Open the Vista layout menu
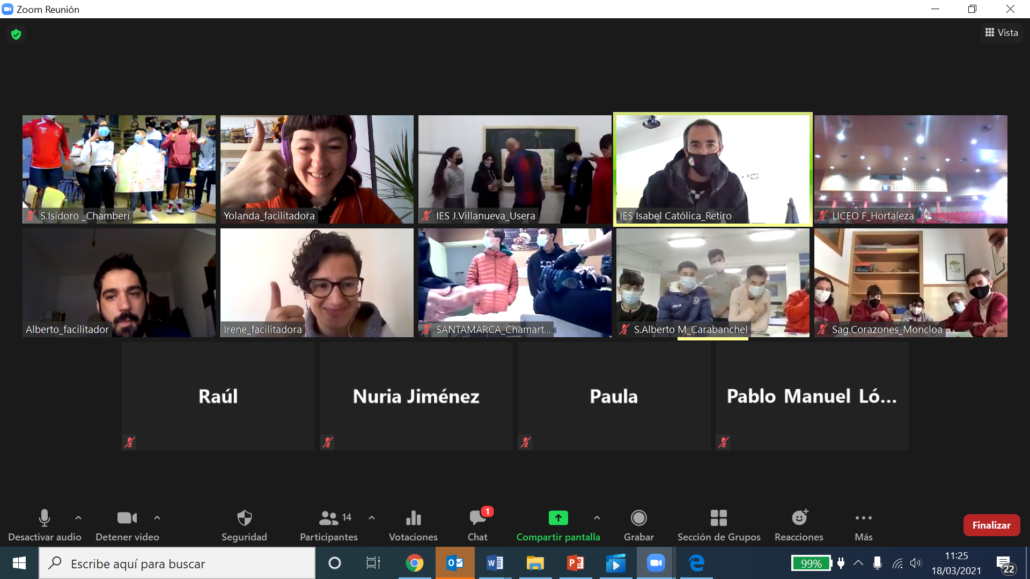This screenshot has height=579, width=1030. pos(1001,33)
